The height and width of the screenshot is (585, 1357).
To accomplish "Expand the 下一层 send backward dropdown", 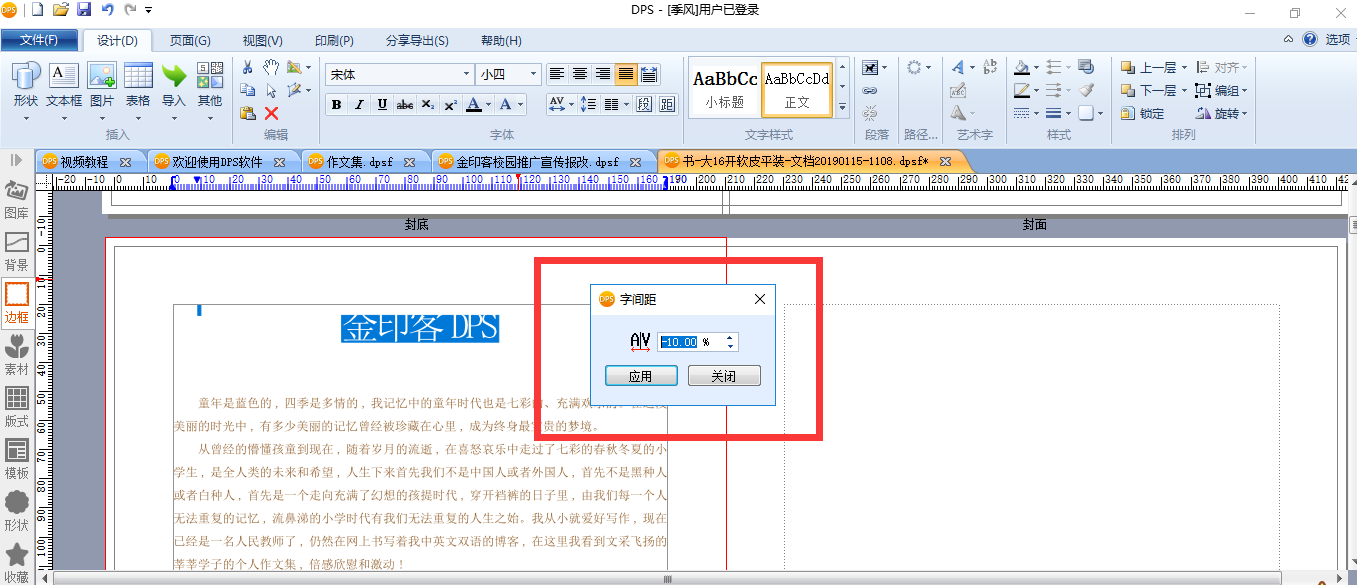I will 1185,90.
